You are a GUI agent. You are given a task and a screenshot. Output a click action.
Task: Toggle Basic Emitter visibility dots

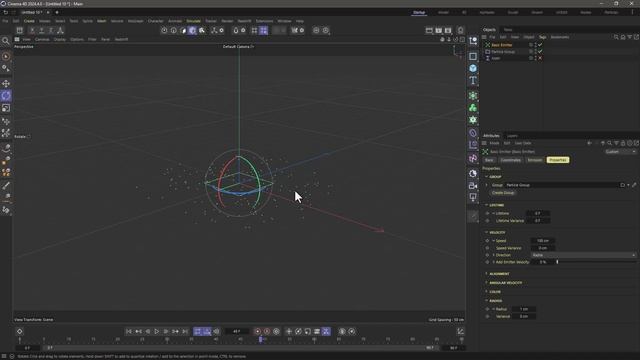[x=535, y=45]
